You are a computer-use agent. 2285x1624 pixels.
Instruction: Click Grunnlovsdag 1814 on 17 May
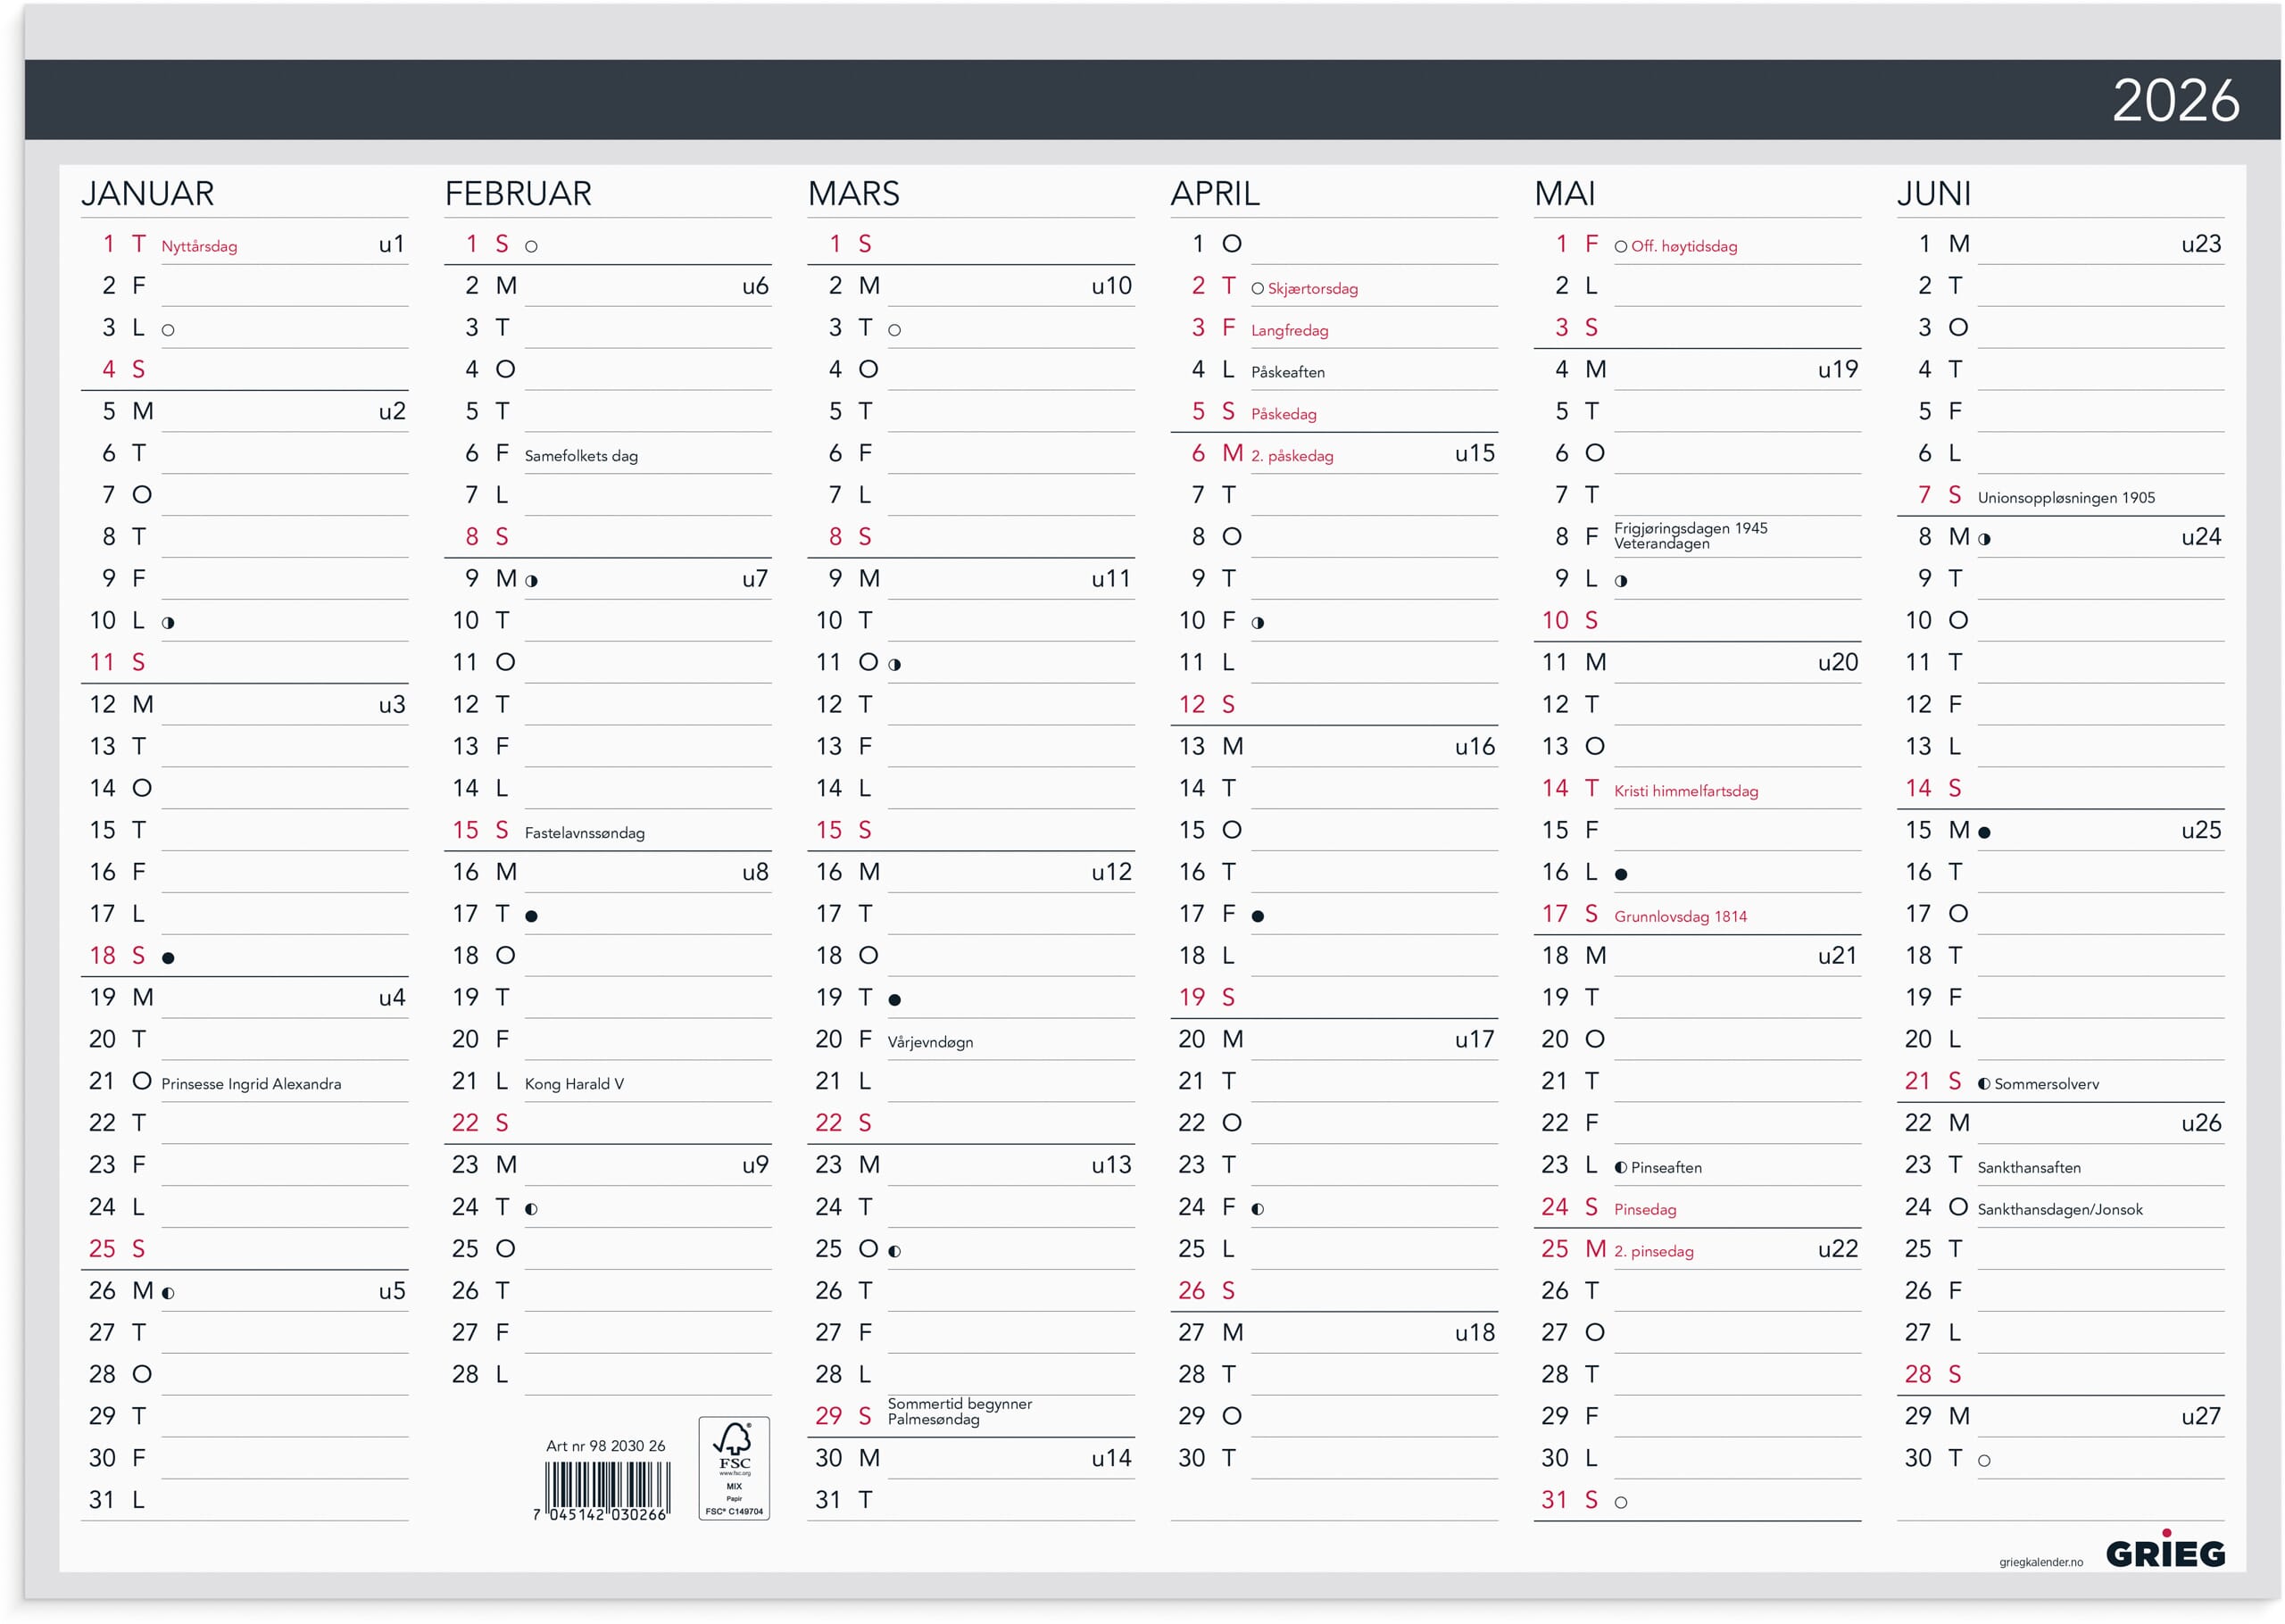click(1679, 916)
